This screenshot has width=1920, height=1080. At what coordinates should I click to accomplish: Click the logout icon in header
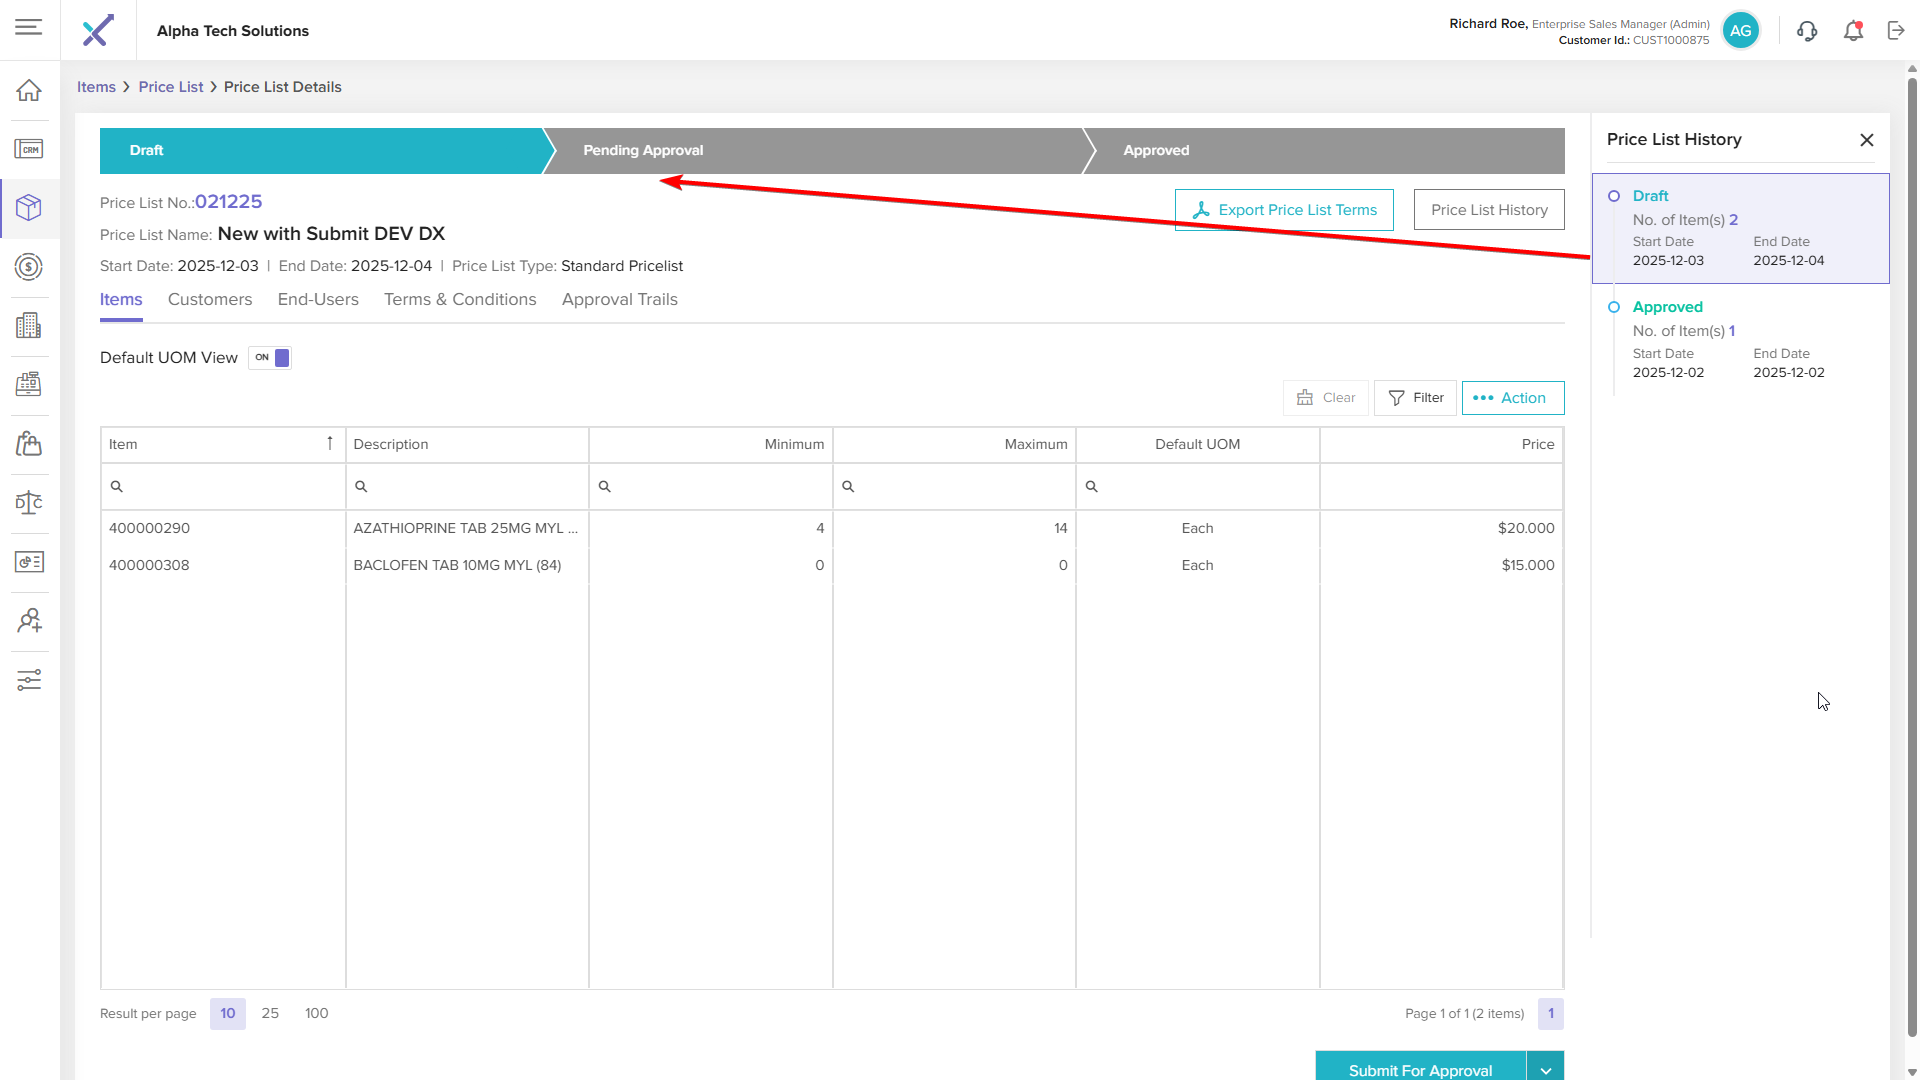[1896, 31]
